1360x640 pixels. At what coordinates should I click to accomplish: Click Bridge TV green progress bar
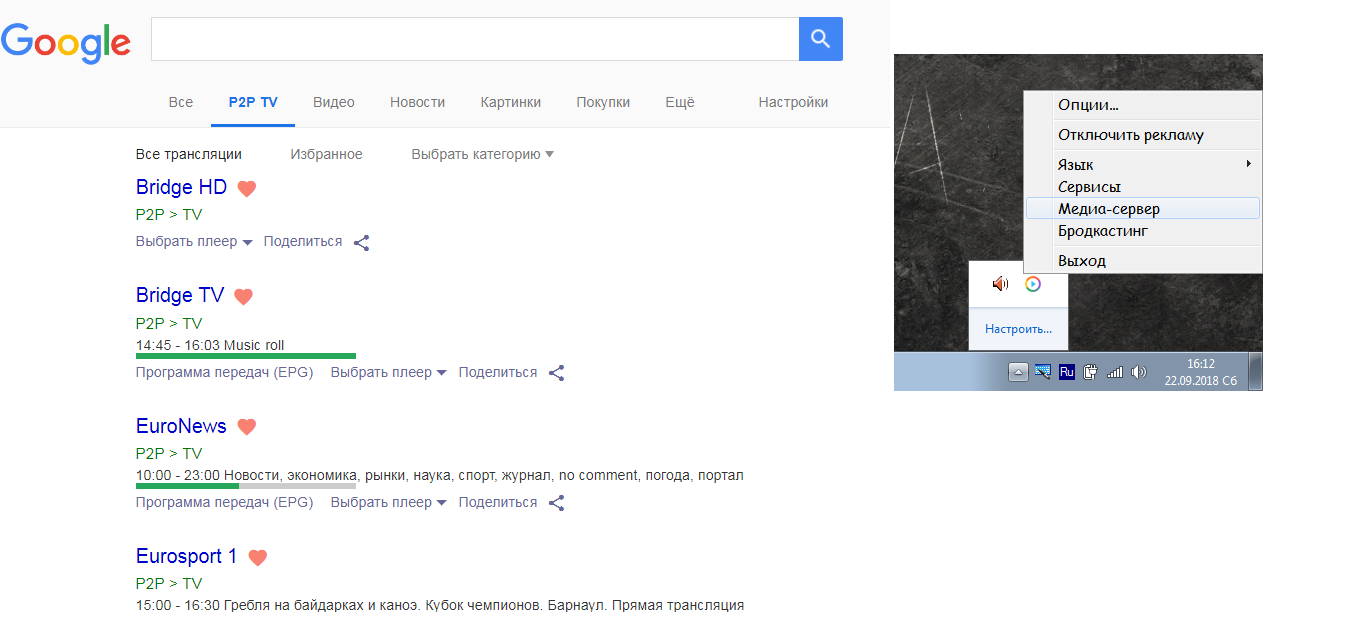246,355
